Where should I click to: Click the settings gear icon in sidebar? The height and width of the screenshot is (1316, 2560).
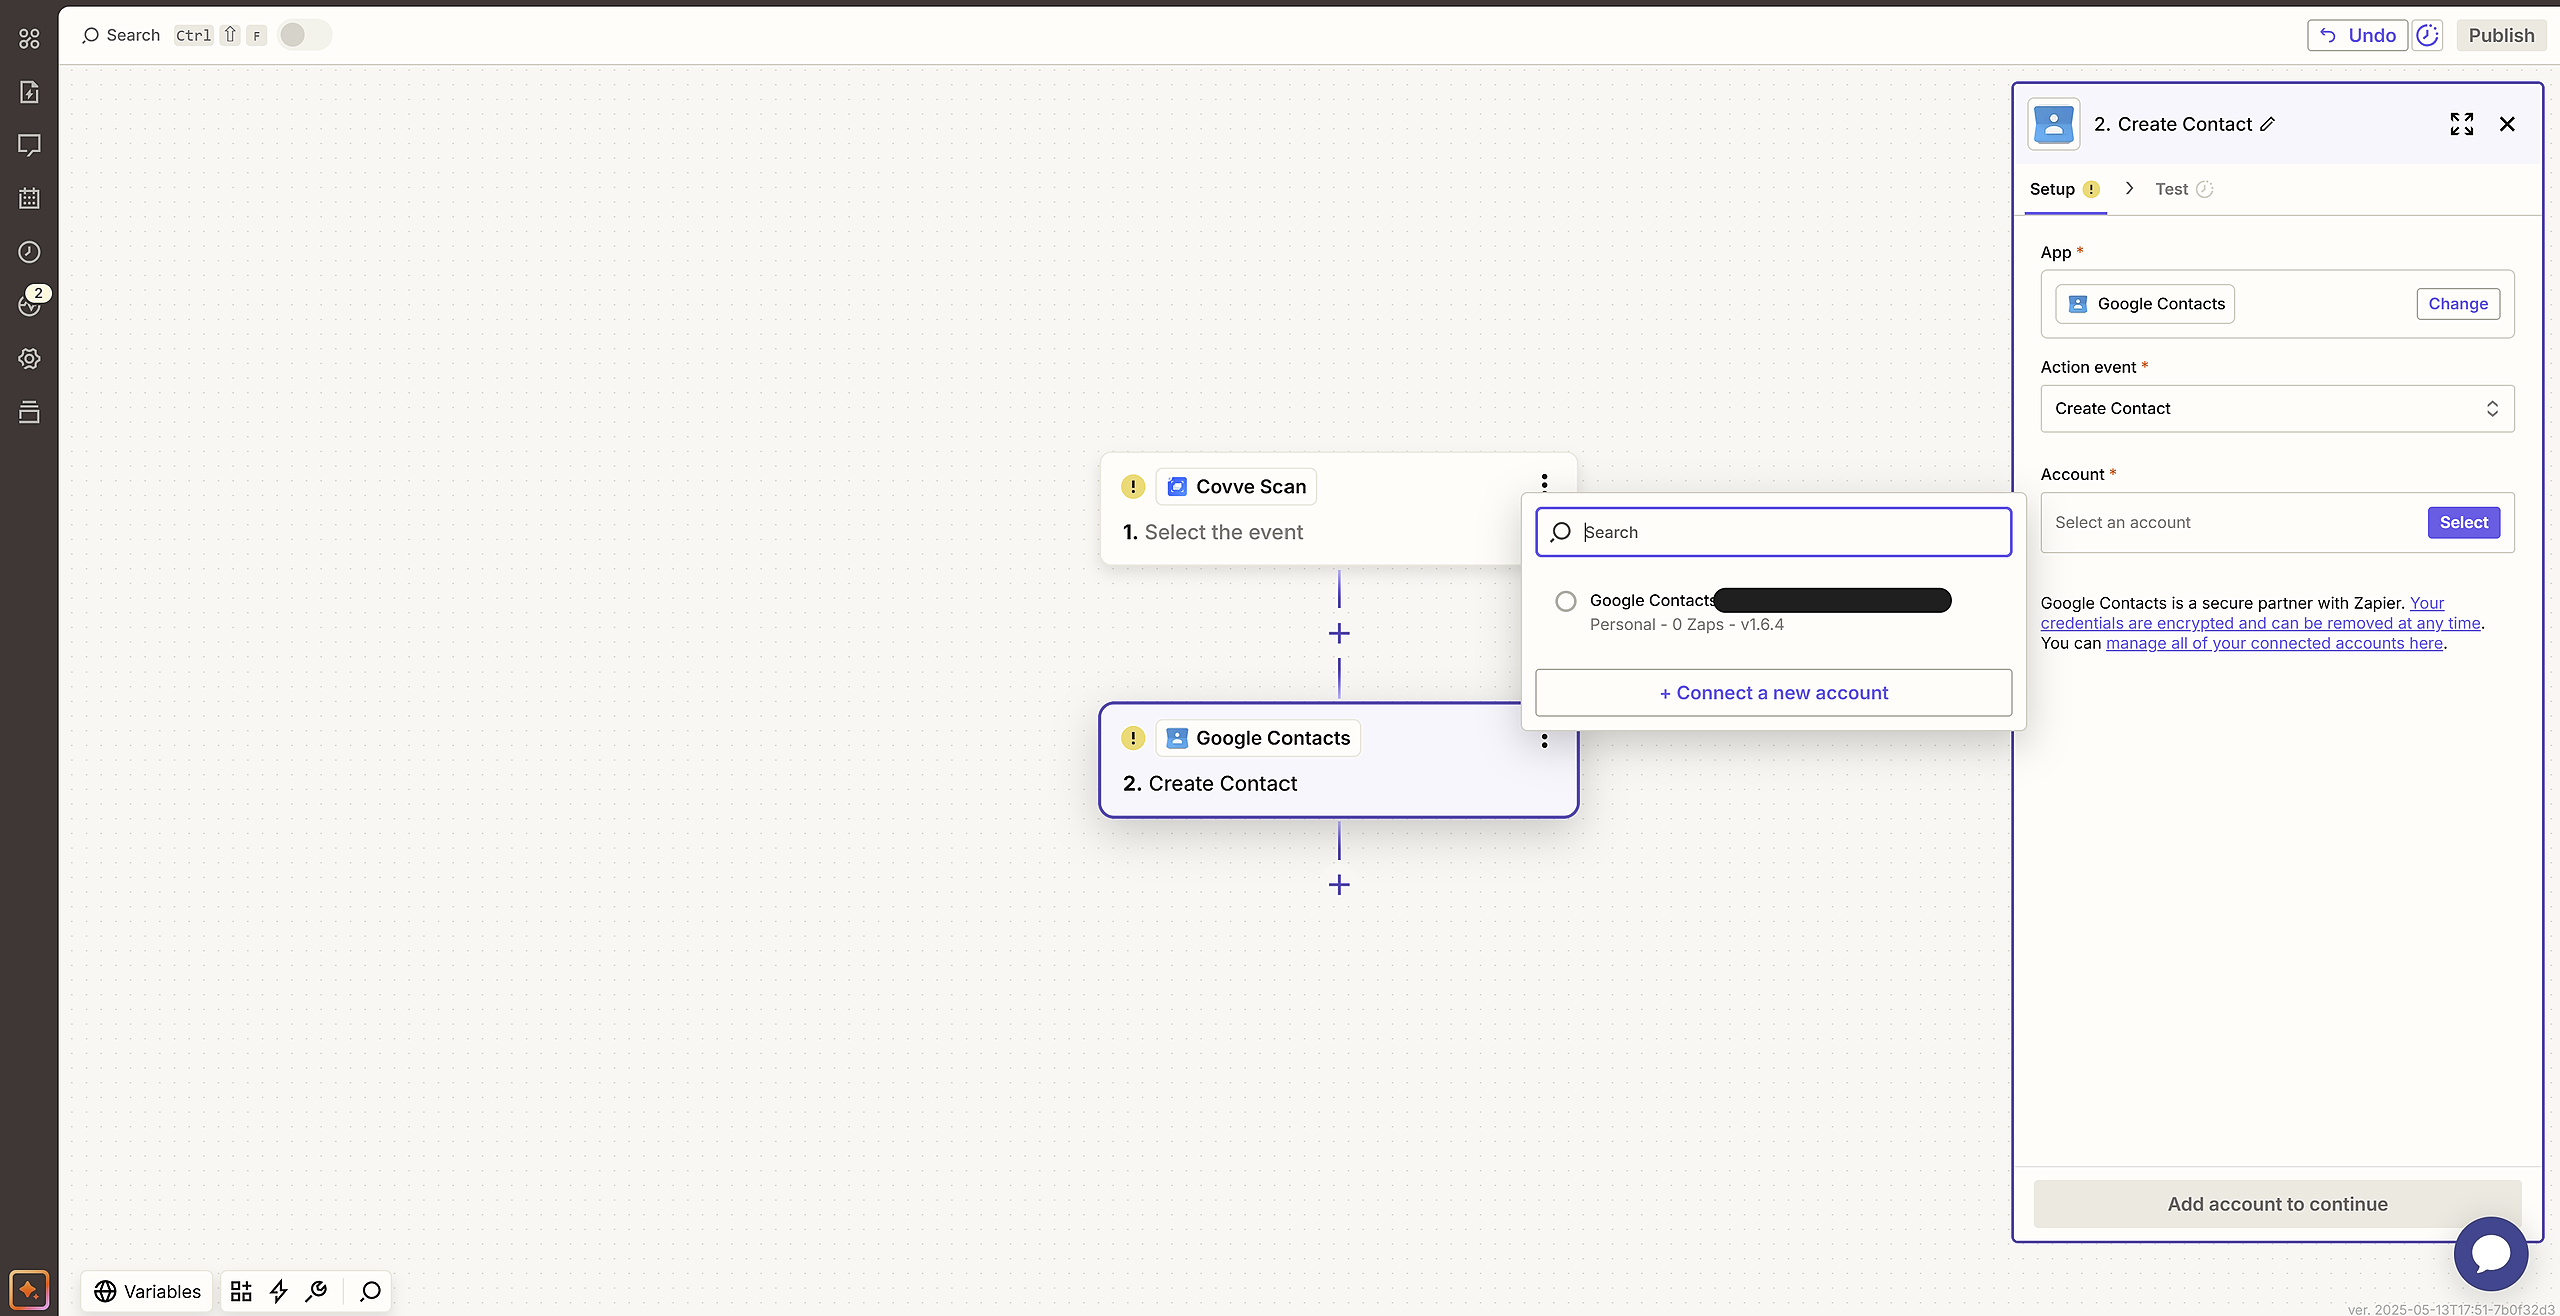(29, 359)
